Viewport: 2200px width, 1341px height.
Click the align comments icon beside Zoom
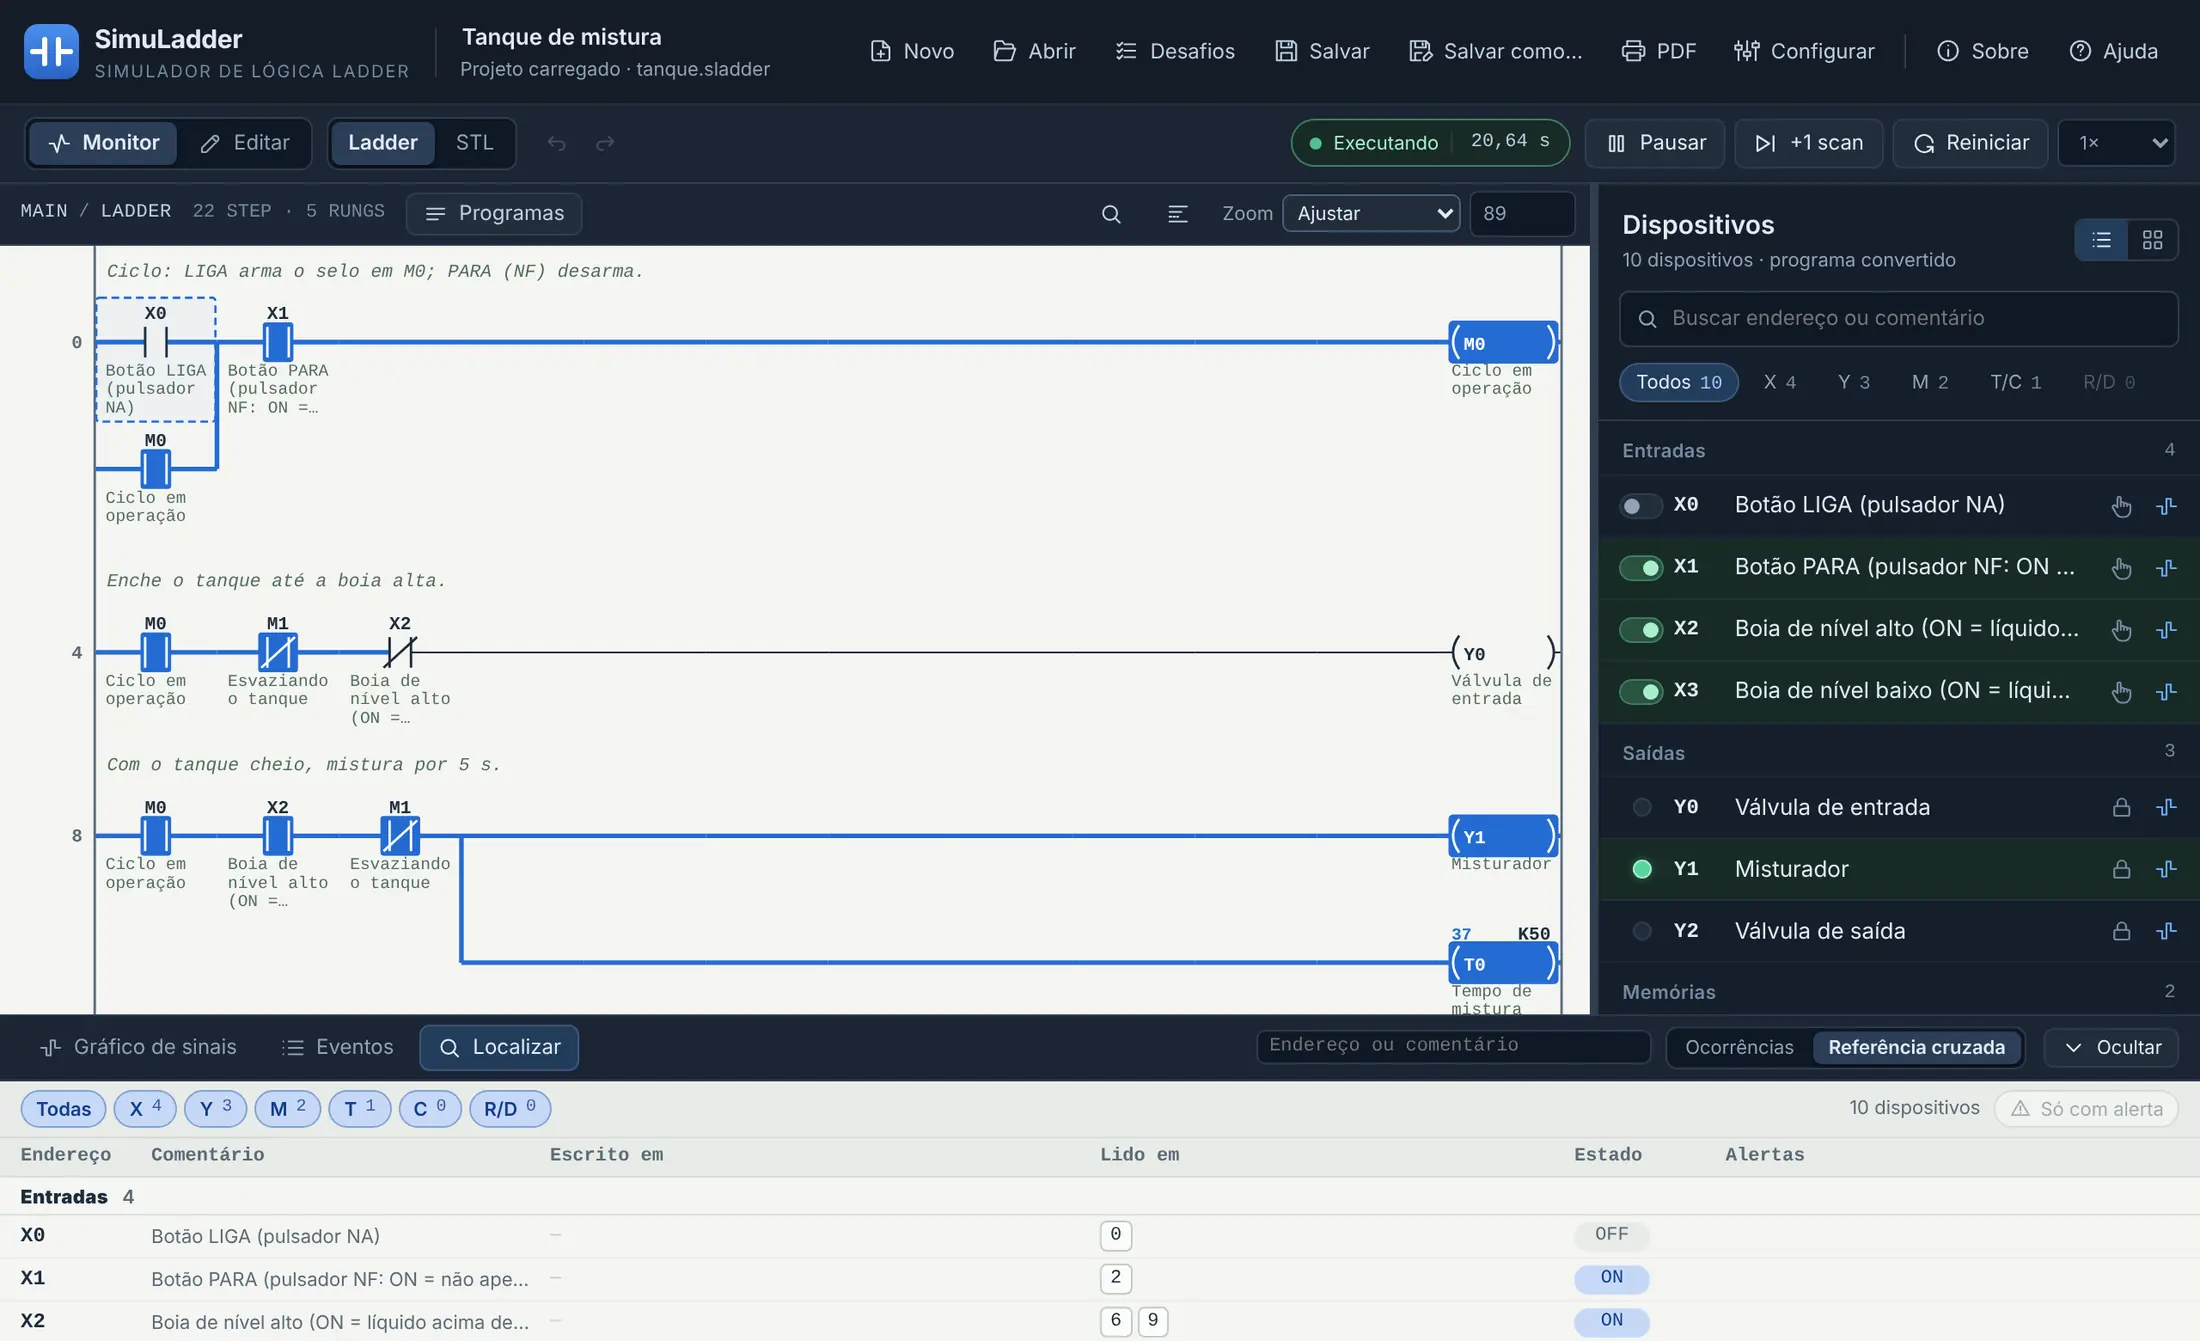coord(1177,214)
